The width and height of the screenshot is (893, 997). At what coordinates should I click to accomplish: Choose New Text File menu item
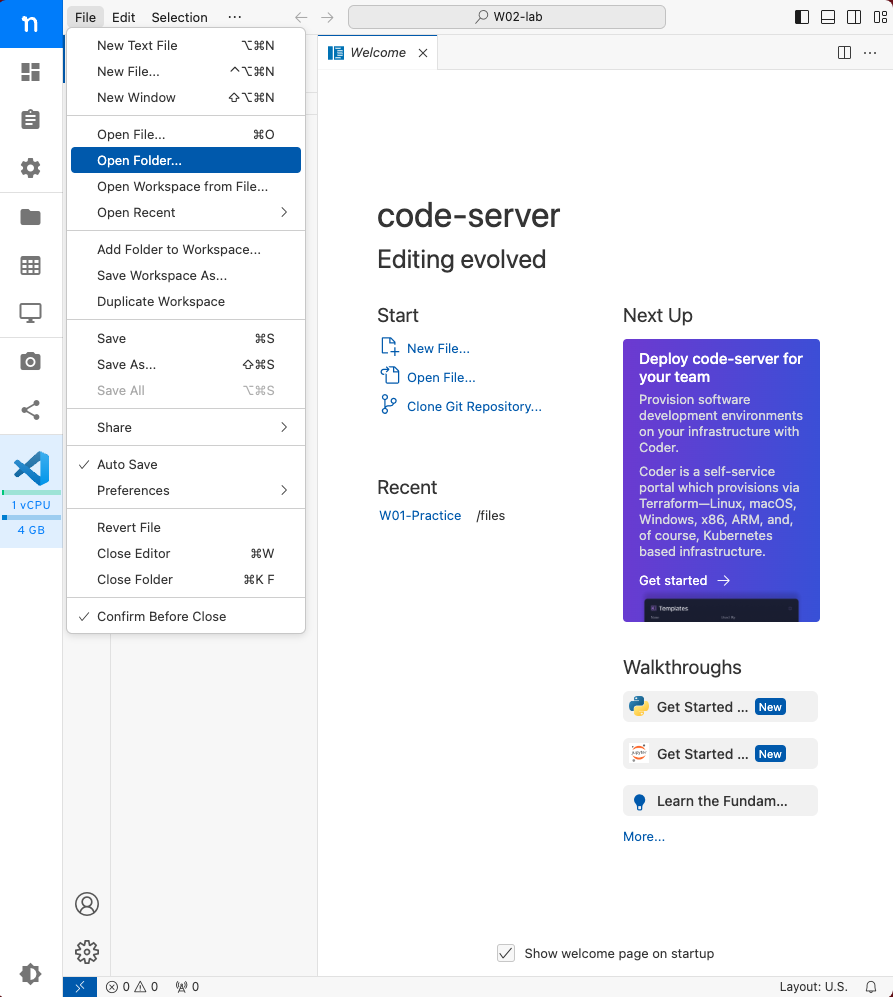(186, 46)
